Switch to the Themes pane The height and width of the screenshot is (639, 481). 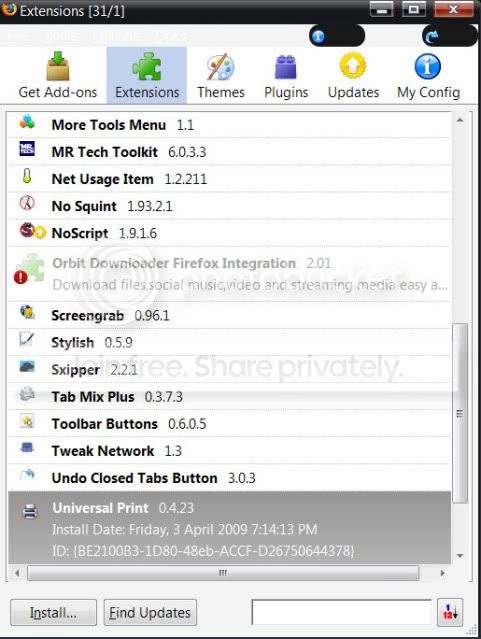[221, 75]
